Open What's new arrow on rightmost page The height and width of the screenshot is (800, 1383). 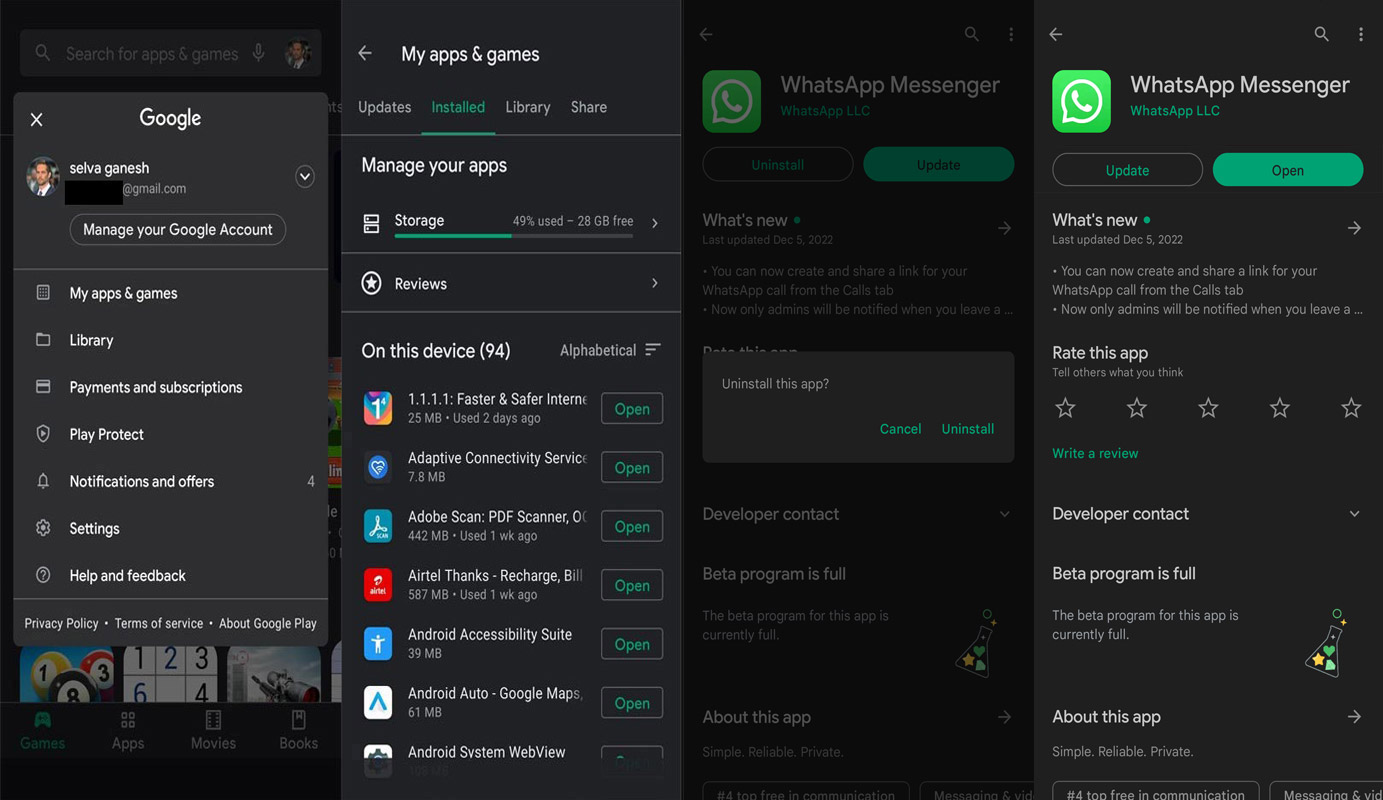1354,228
